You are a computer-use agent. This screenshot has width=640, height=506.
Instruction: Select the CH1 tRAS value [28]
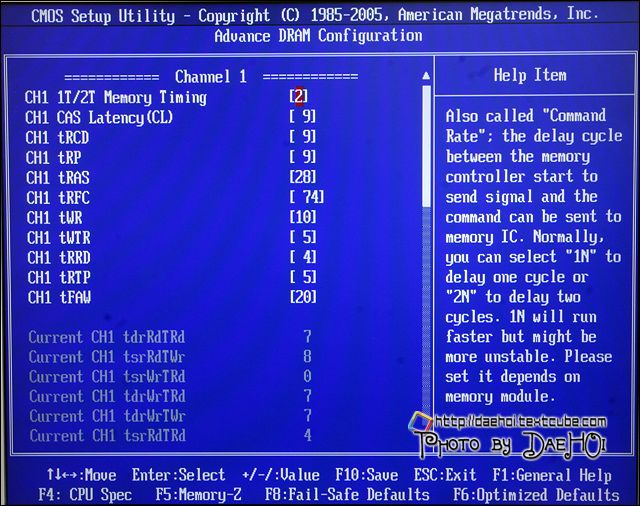302,177
